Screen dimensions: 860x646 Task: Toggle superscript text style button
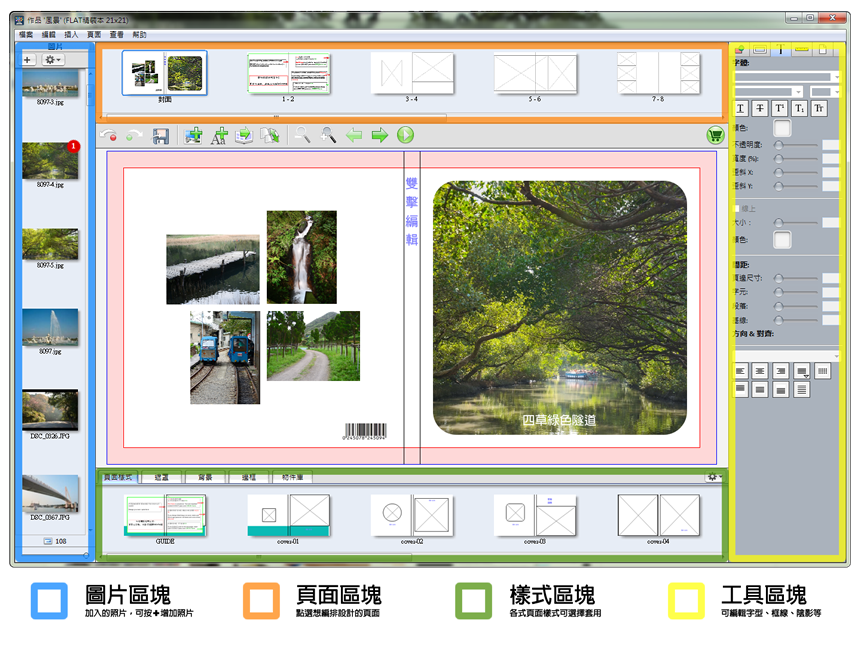pyautogui.click(x=780, y=109)
